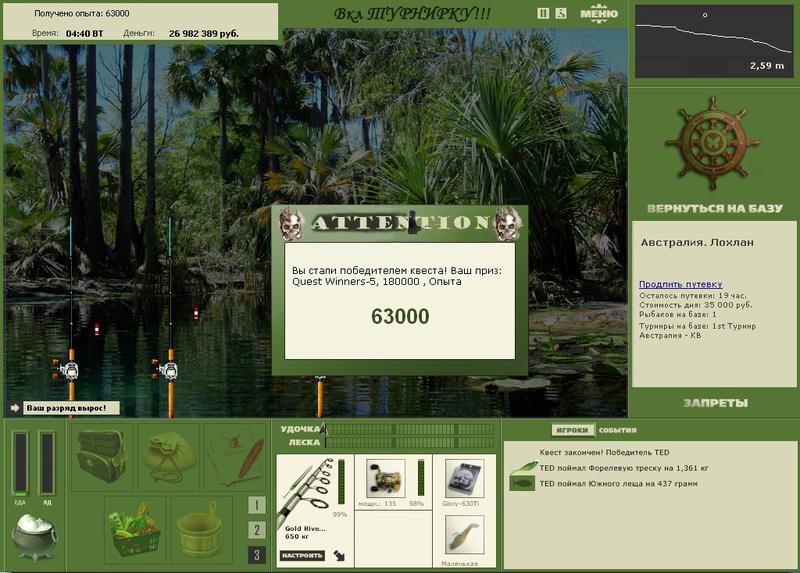Click the rod condition gauge showing 99%

[x=341, y=481]
